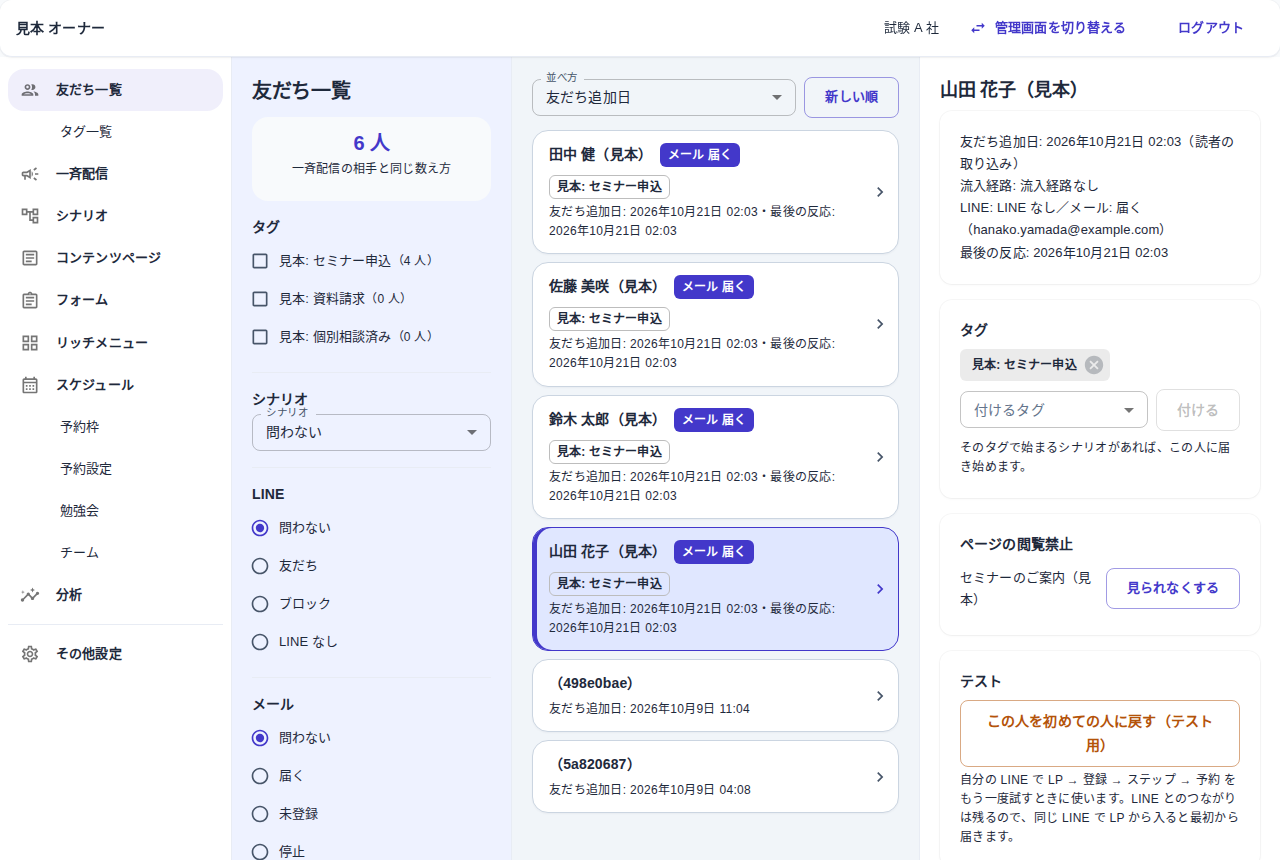Click この人を初めての人に戻す test button
Image resolution: width=1280 pixels, height=860 pixels.
pyautogui.click(x=1100, y=734)
